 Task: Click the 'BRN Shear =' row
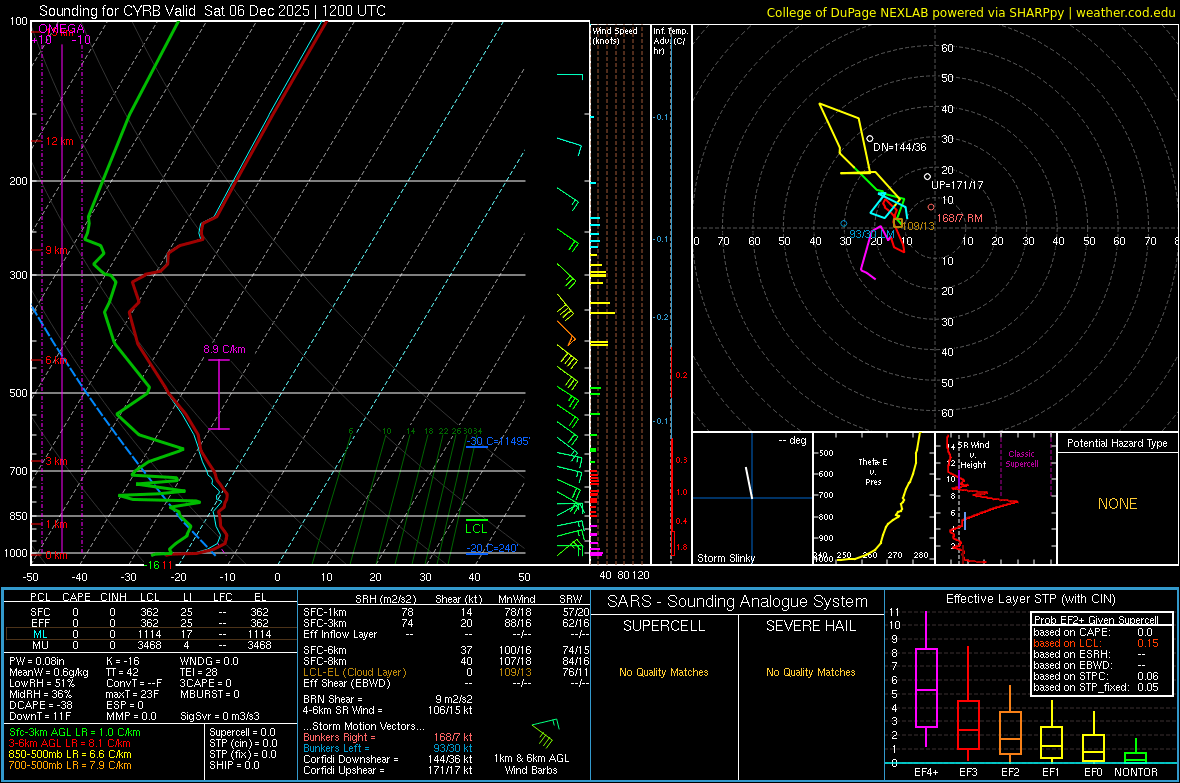pos(388,699)
